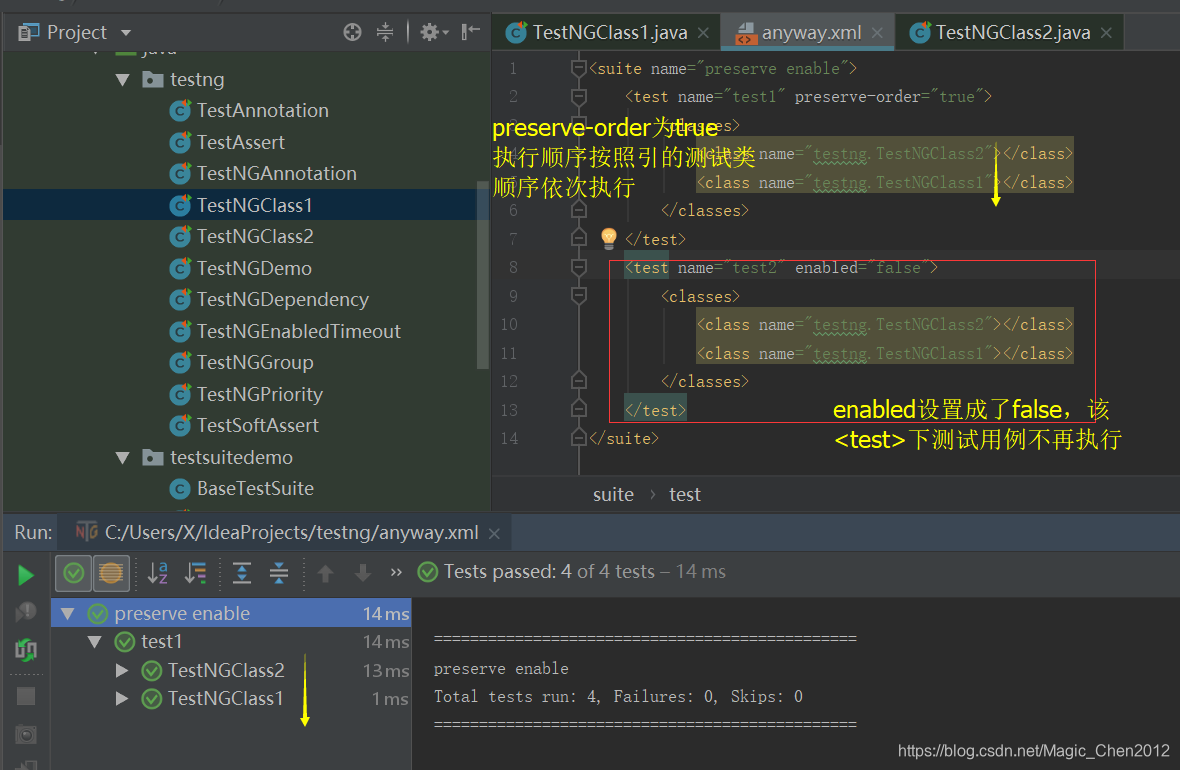Viewport: 1180px width, 770px height.
Task: Toggle the show ignored tests filter
Action: (111, 574)
